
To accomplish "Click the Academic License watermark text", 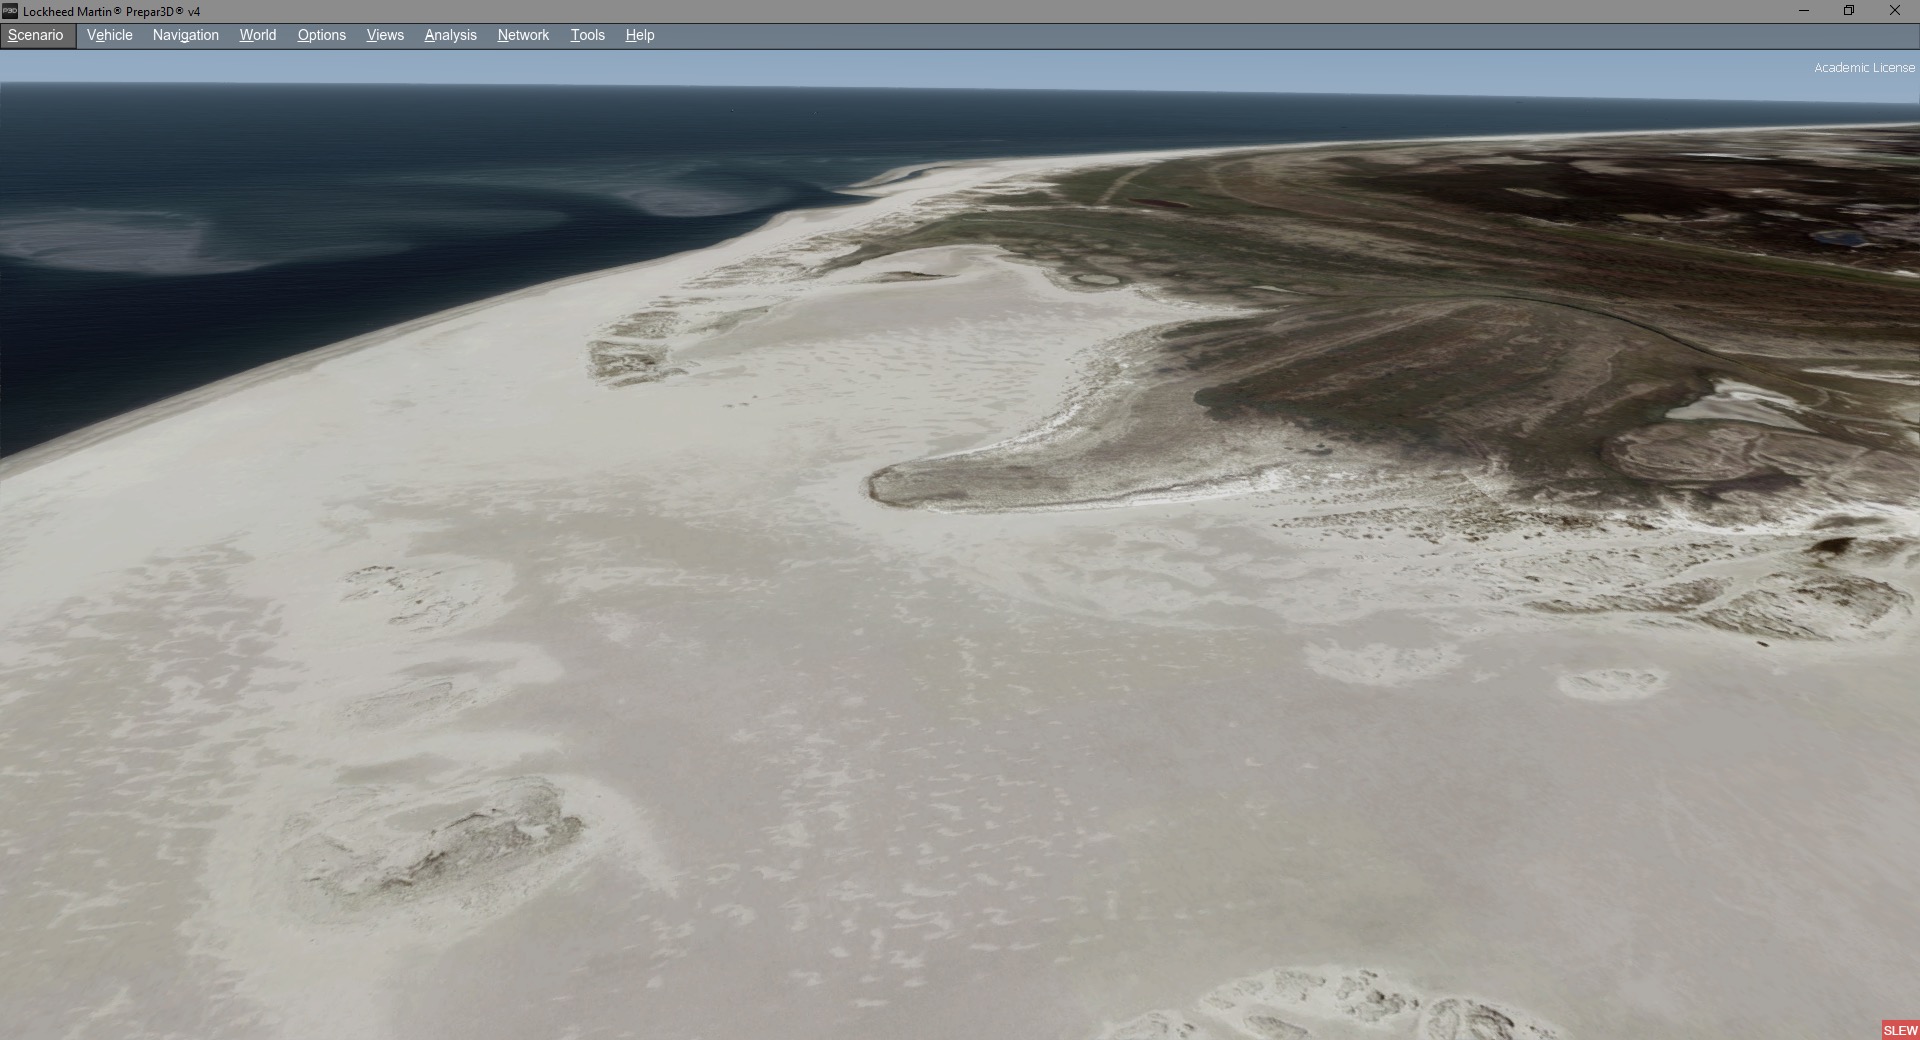I will tap(1864, 68).
